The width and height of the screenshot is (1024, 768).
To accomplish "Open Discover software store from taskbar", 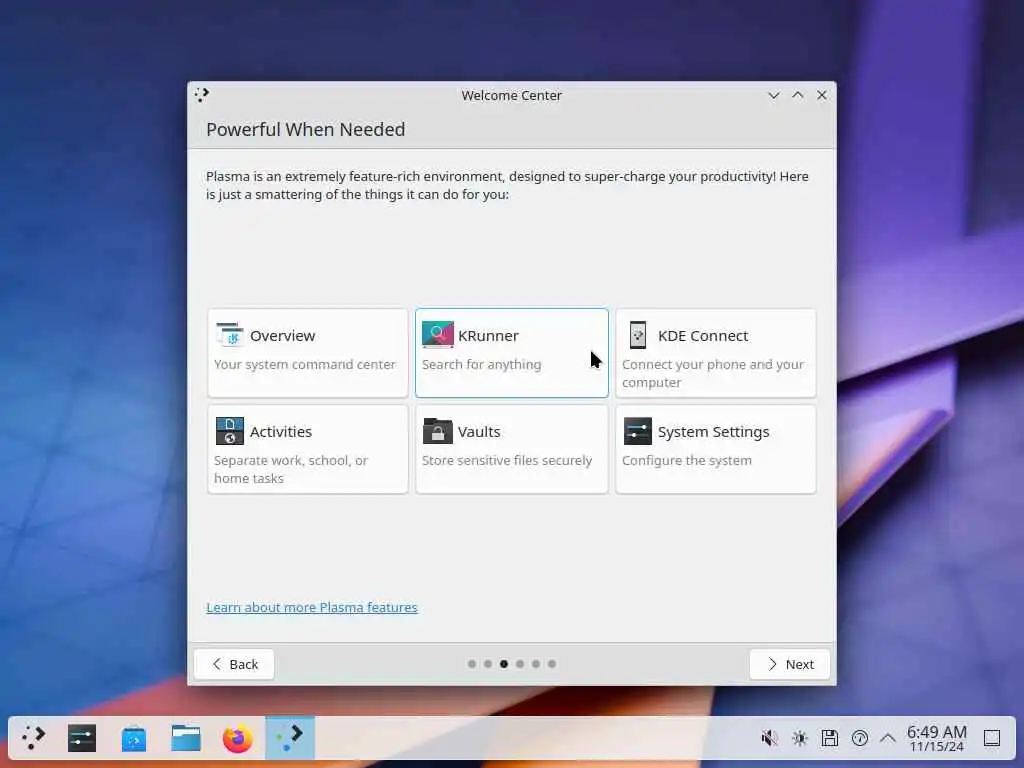I will point(134,738).
